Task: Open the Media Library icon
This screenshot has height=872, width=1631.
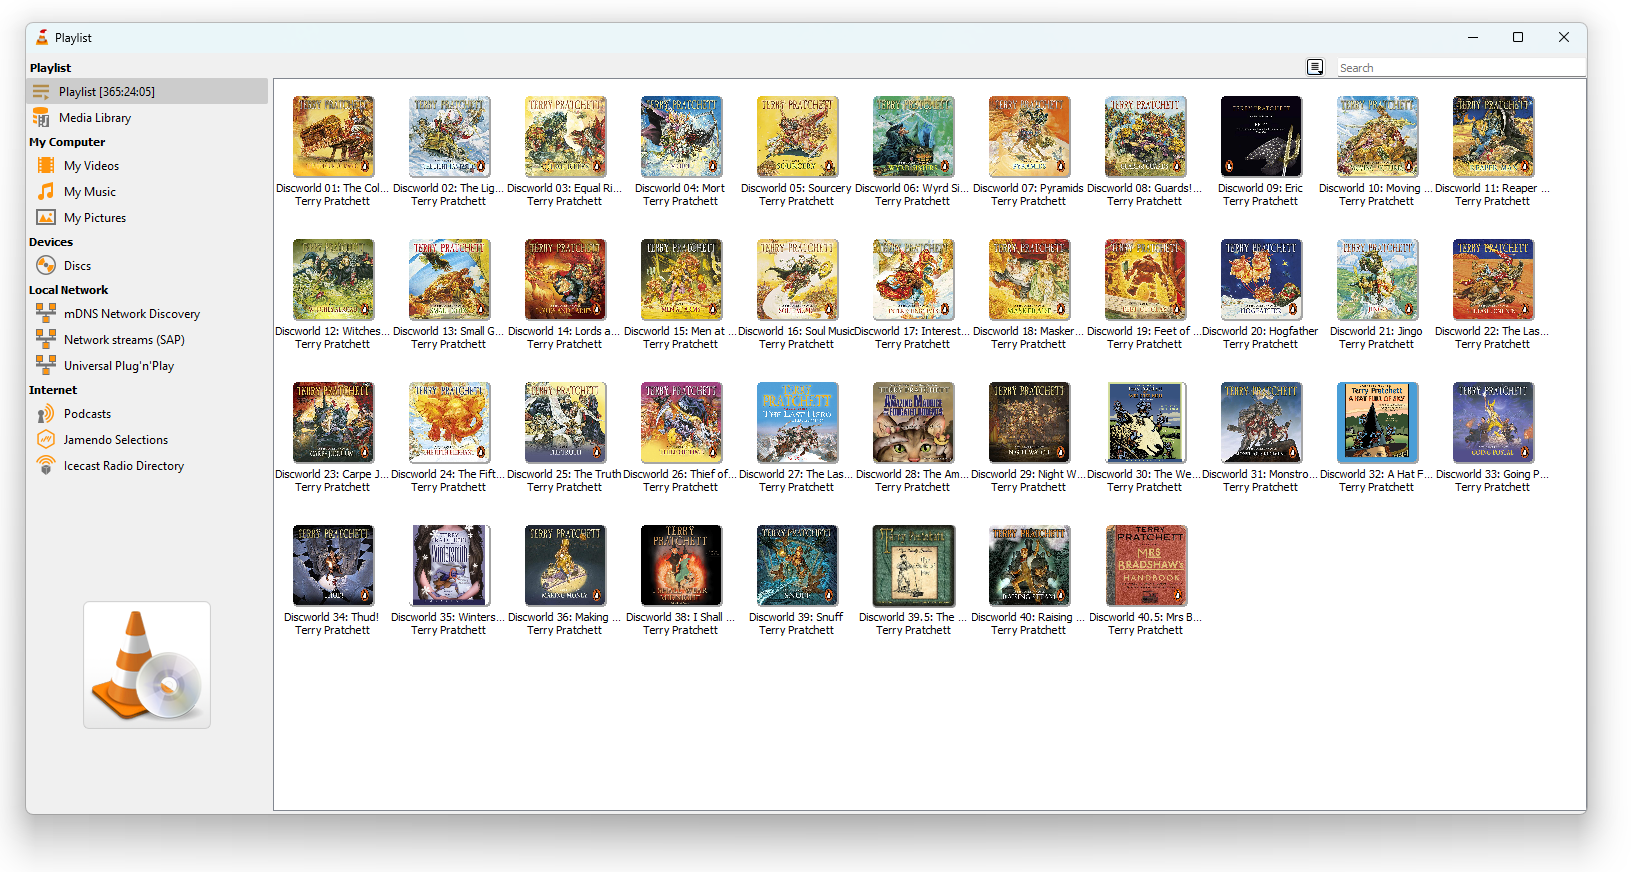Action: (x=41, y=117)
